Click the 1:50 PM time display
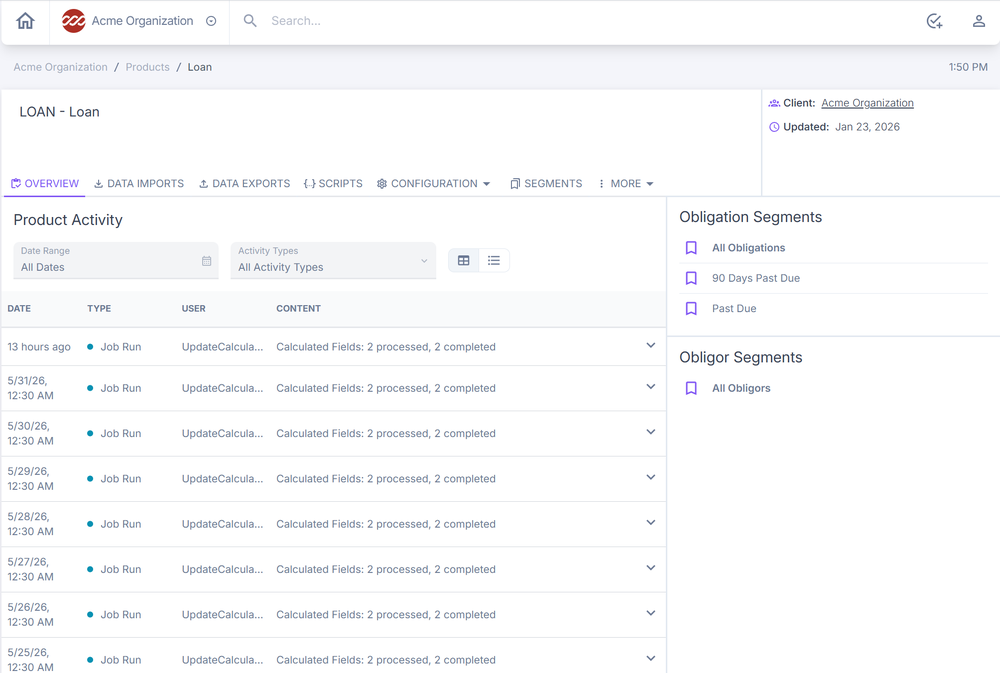 tap(968, 67)
